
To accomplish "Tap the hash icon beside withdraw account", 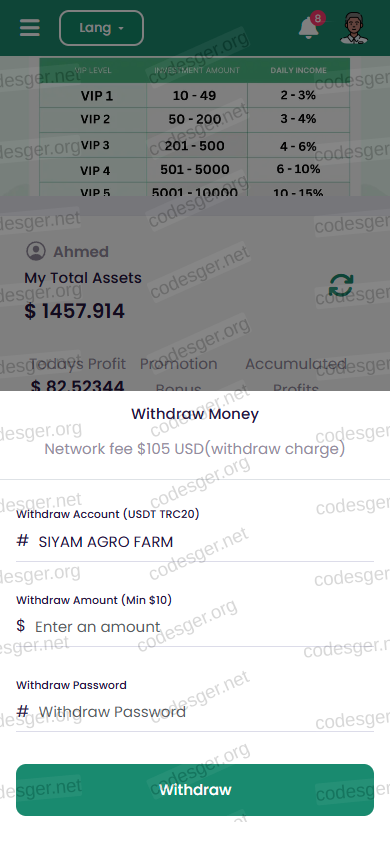I will click(23, 541).
